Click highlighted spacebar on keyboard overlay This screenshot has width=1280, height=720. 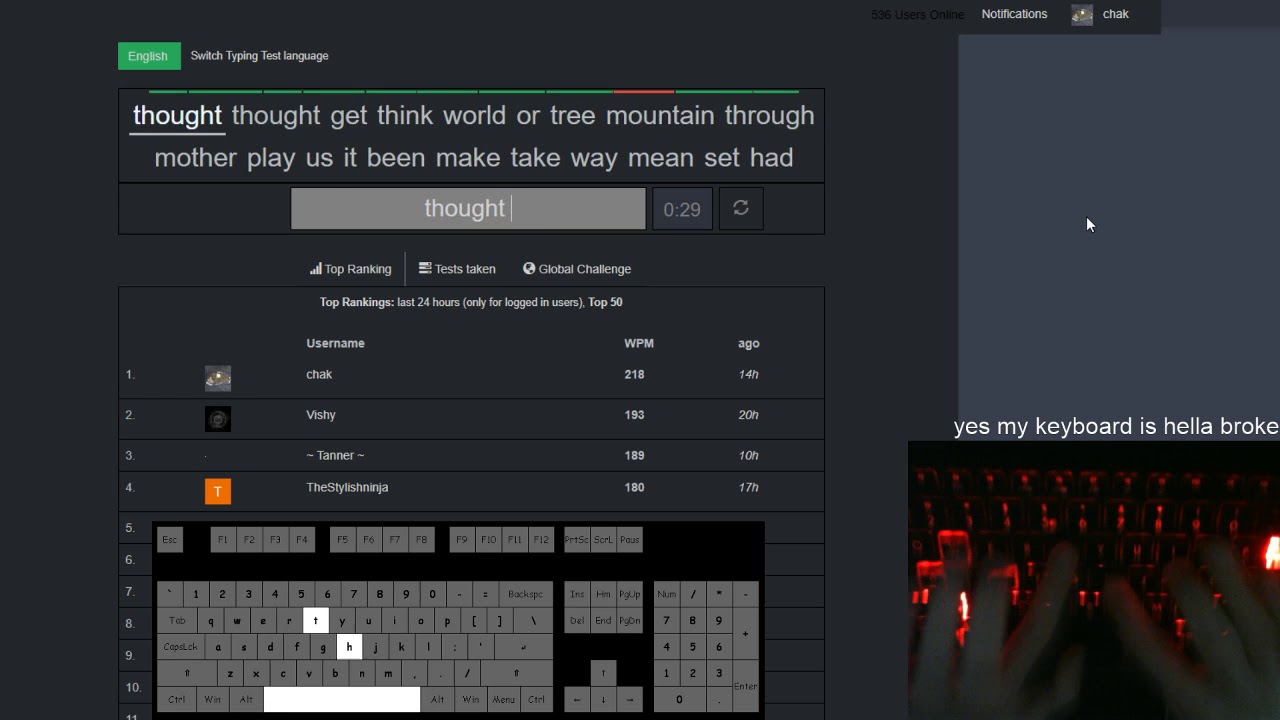[x=342, y=700]
